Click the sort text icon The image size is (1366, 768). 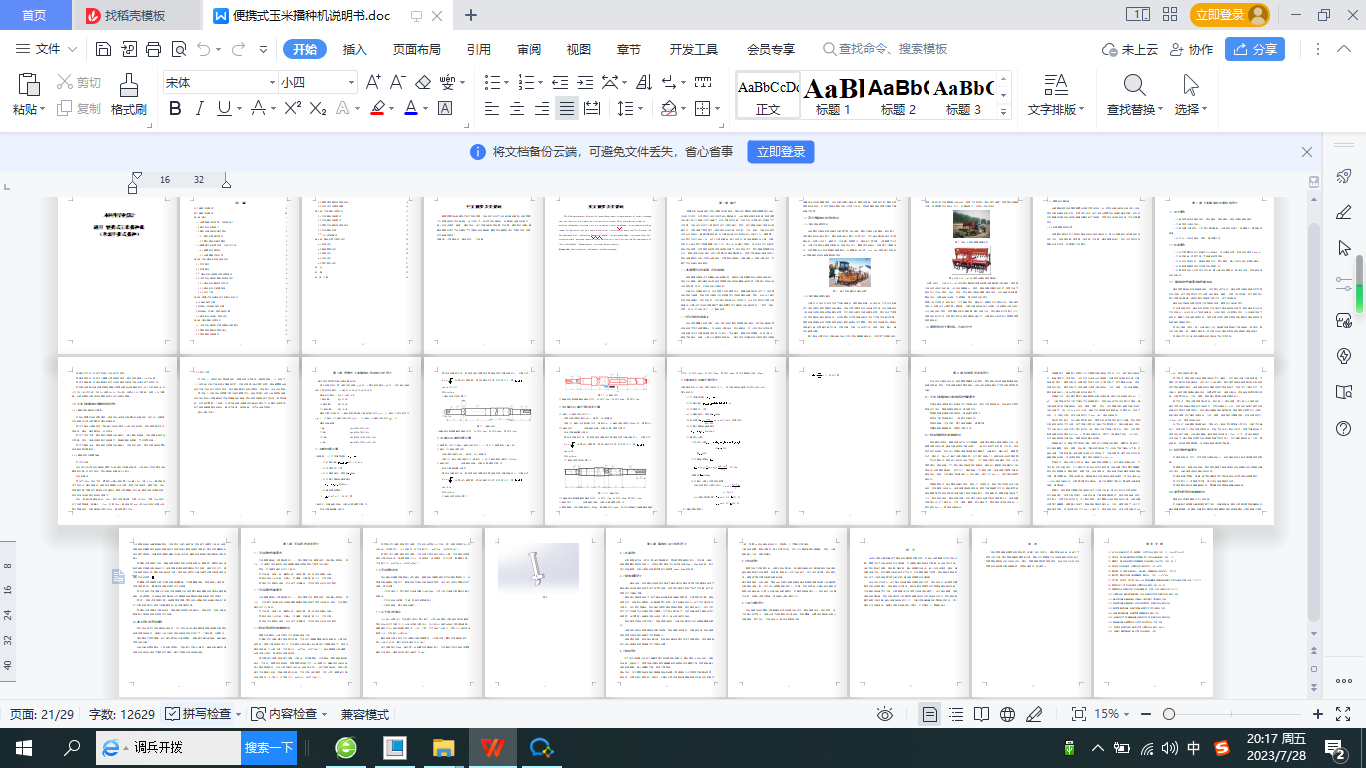click(644, 82)
